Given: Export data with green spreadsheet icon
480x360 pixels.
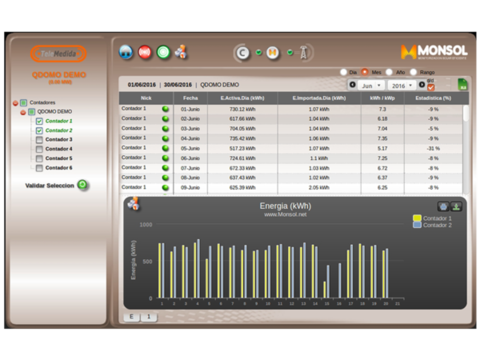Looking at the screenshot, I should [x=463, y=84].
